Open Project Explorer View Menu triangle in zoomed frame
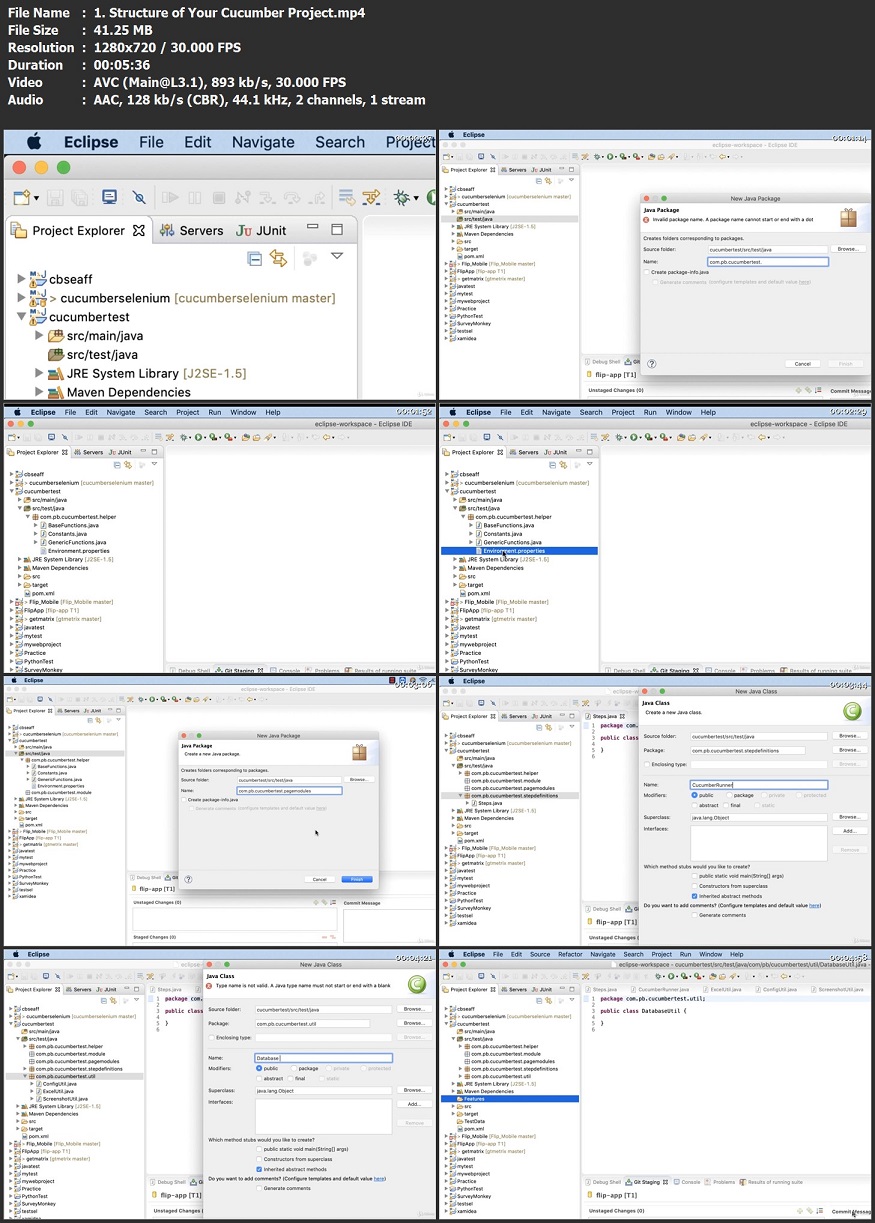The image size is (875, 1223). (x=337, y=256)
